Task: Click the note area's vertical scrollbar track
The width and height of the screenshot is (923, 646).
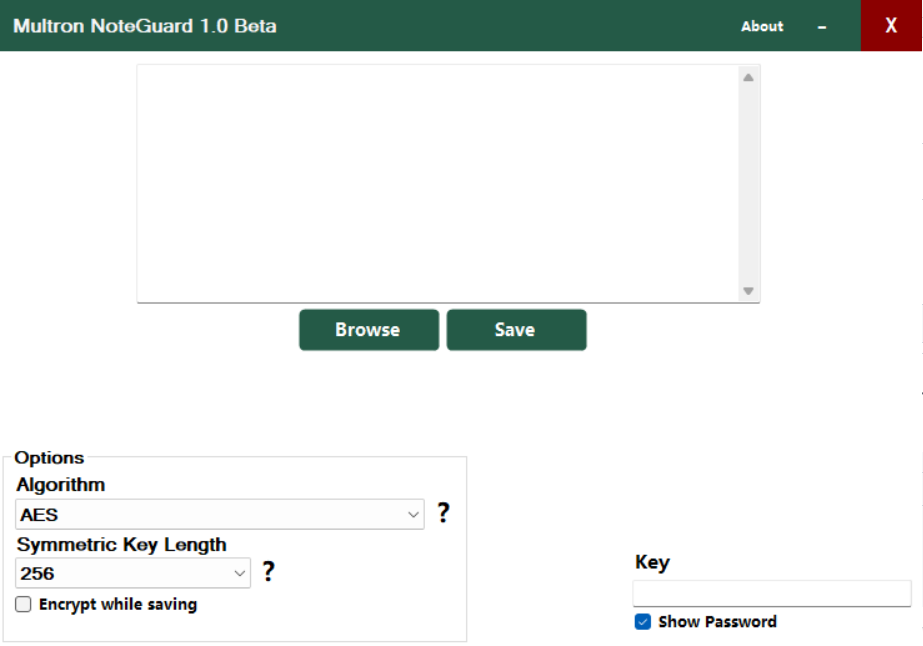Action: 748,180
